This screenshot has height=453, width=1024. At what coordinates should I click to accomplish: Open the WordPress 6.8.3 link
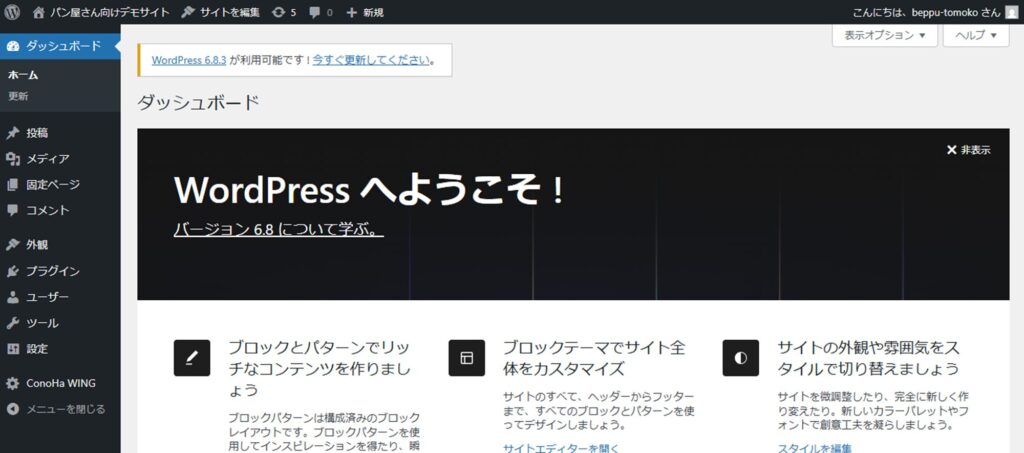189,60
